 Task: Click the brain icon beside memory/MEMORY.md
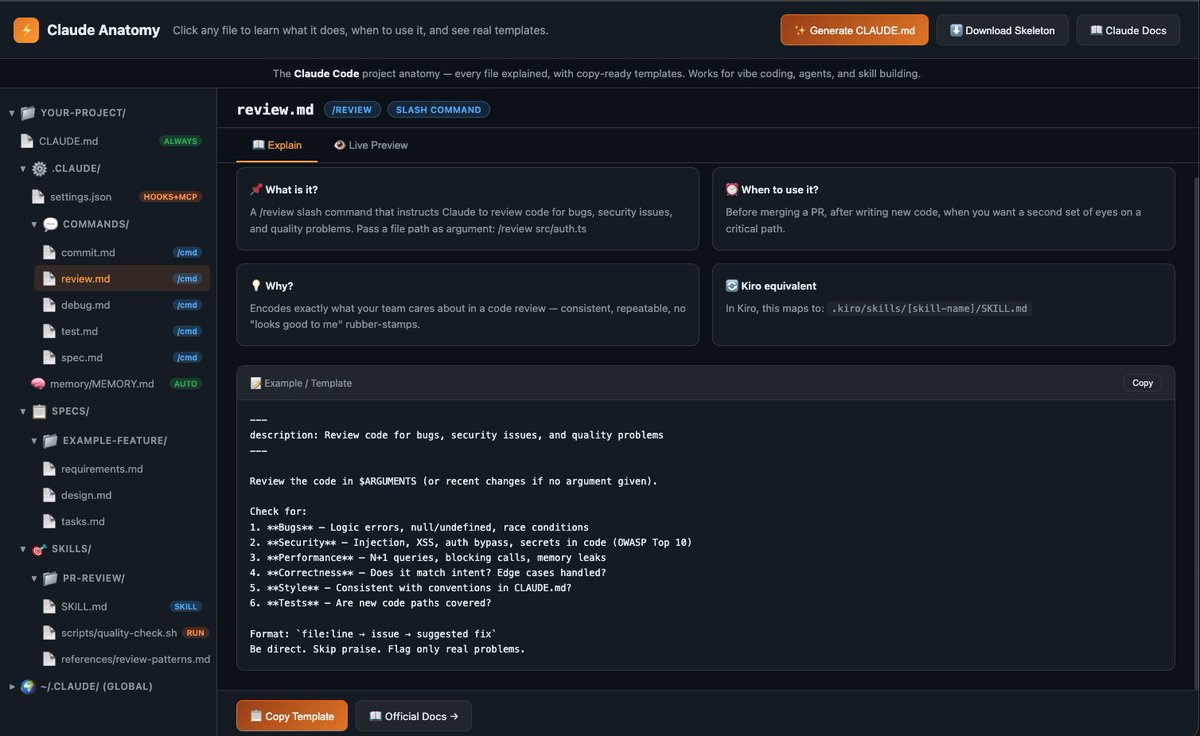point(38,384)
